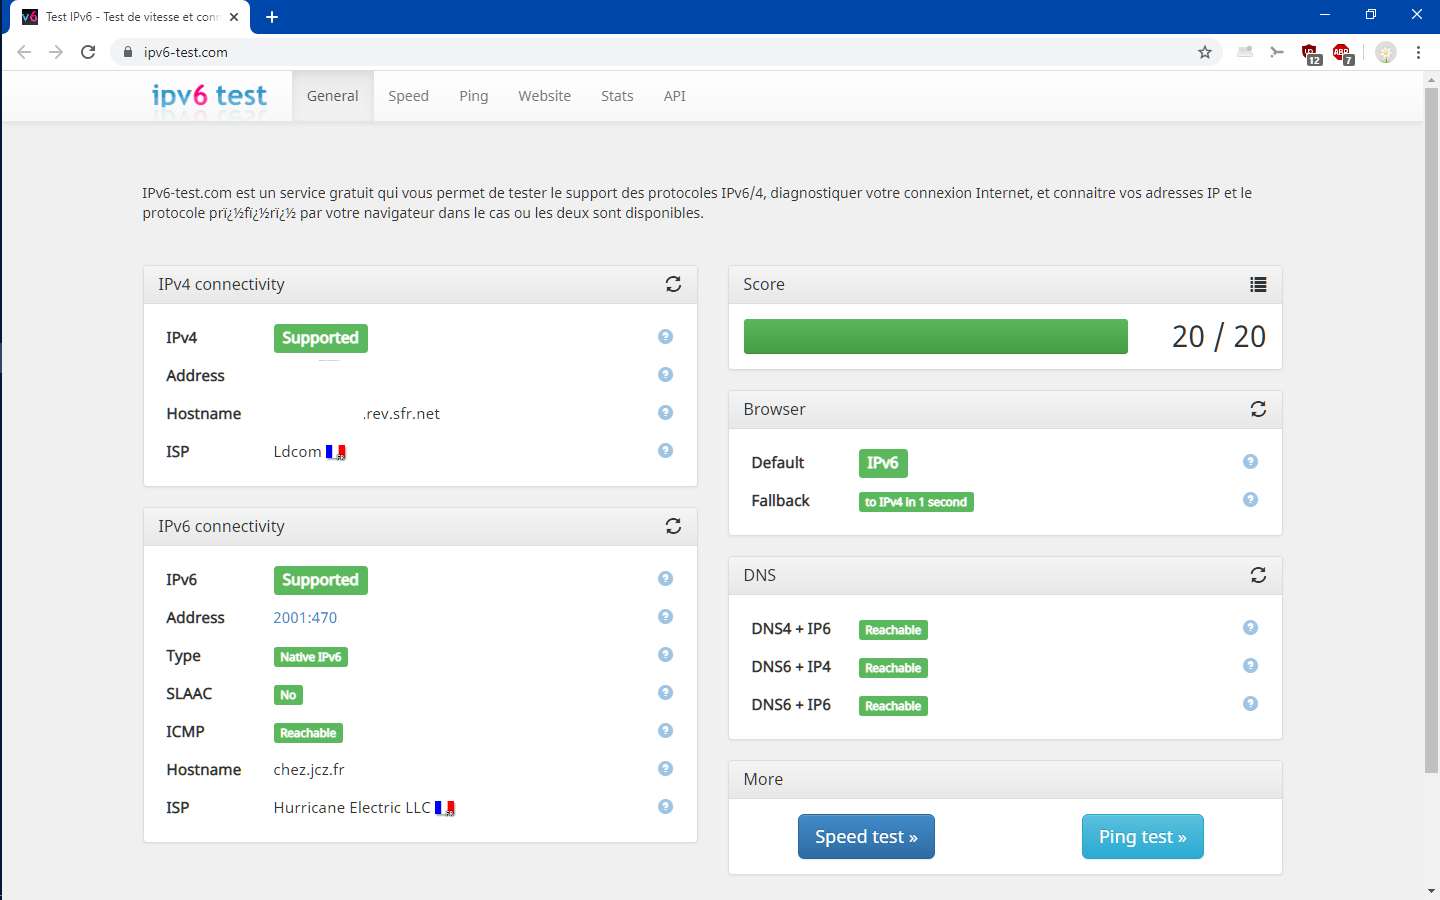Refresh the IPv4 connectivity panel
The image size is (1440, 900).
(x=673, y=285)
